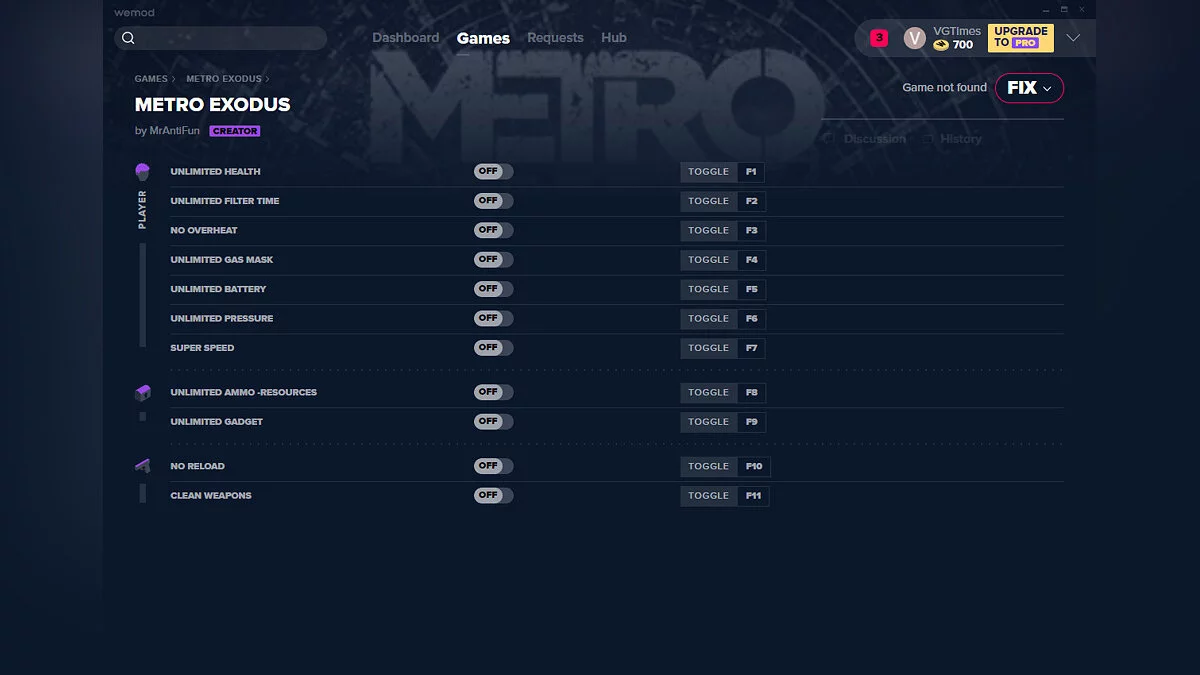Click the search magnifier icon
Viewport: 1200px width, 675px height.
[128, 38]
